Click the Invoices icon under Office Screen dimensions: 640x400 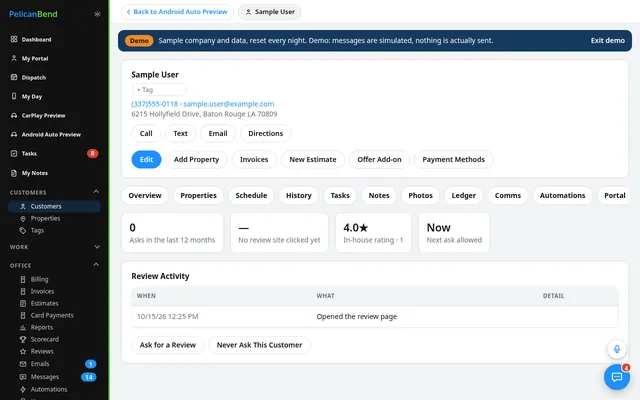(x=23, y=291)
